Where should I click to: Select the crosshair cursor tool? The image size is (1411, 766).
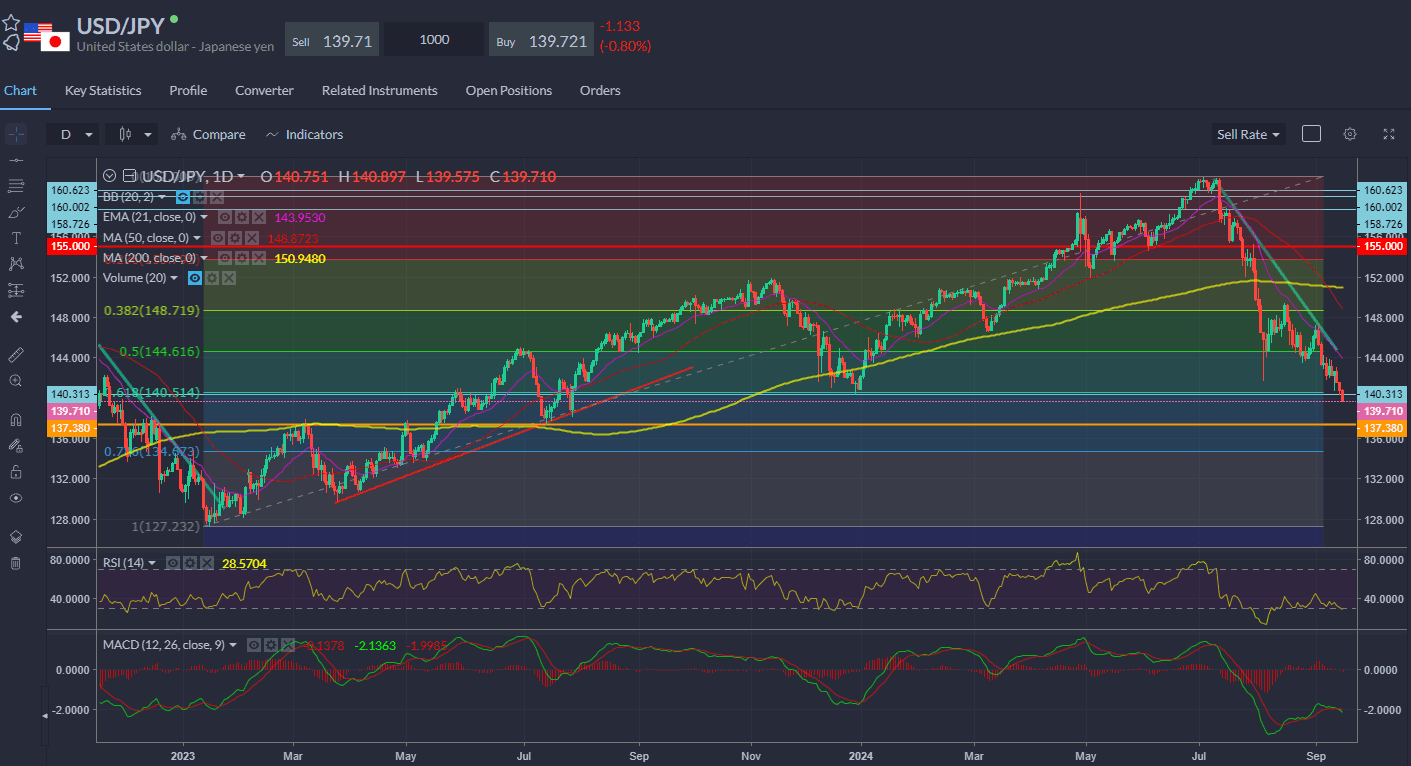pyautogui.click(x=15, y=134)
